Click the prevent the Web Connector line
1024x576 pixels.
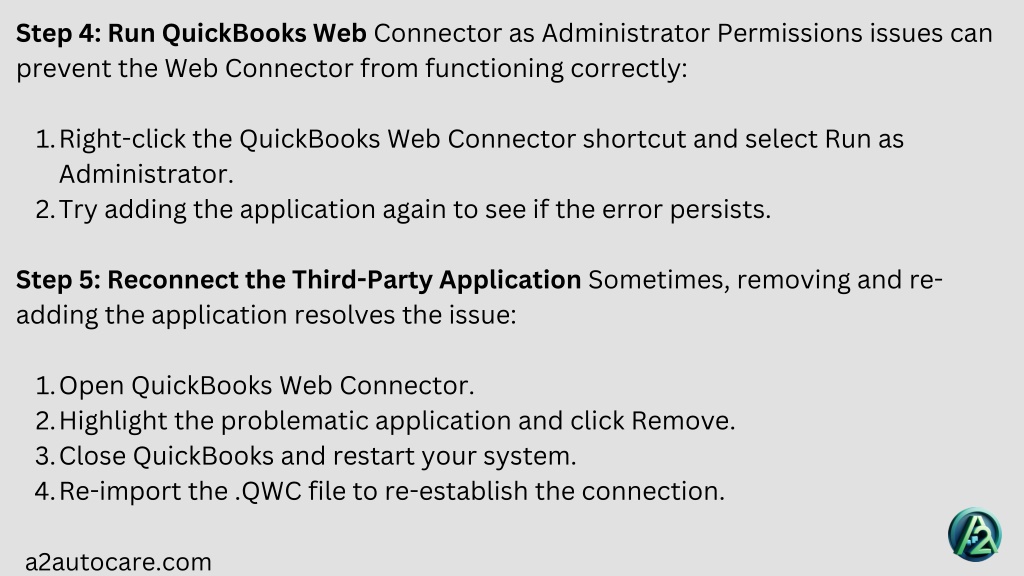[x=351, y=69]
